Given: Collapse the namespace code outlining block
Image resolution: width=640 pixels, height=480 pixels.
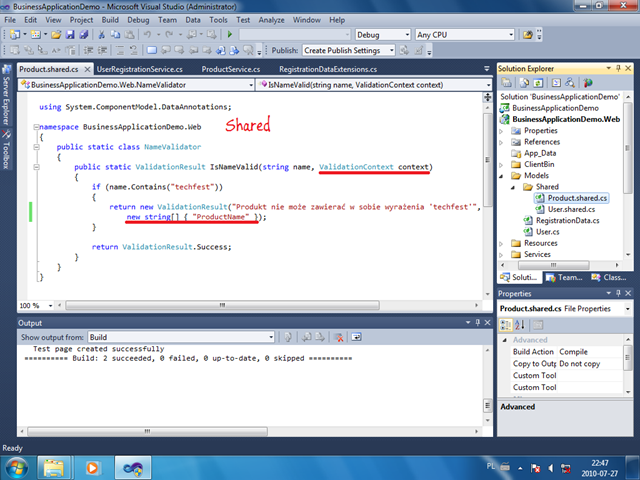Looking at the screenshot, I should (36, 127).
